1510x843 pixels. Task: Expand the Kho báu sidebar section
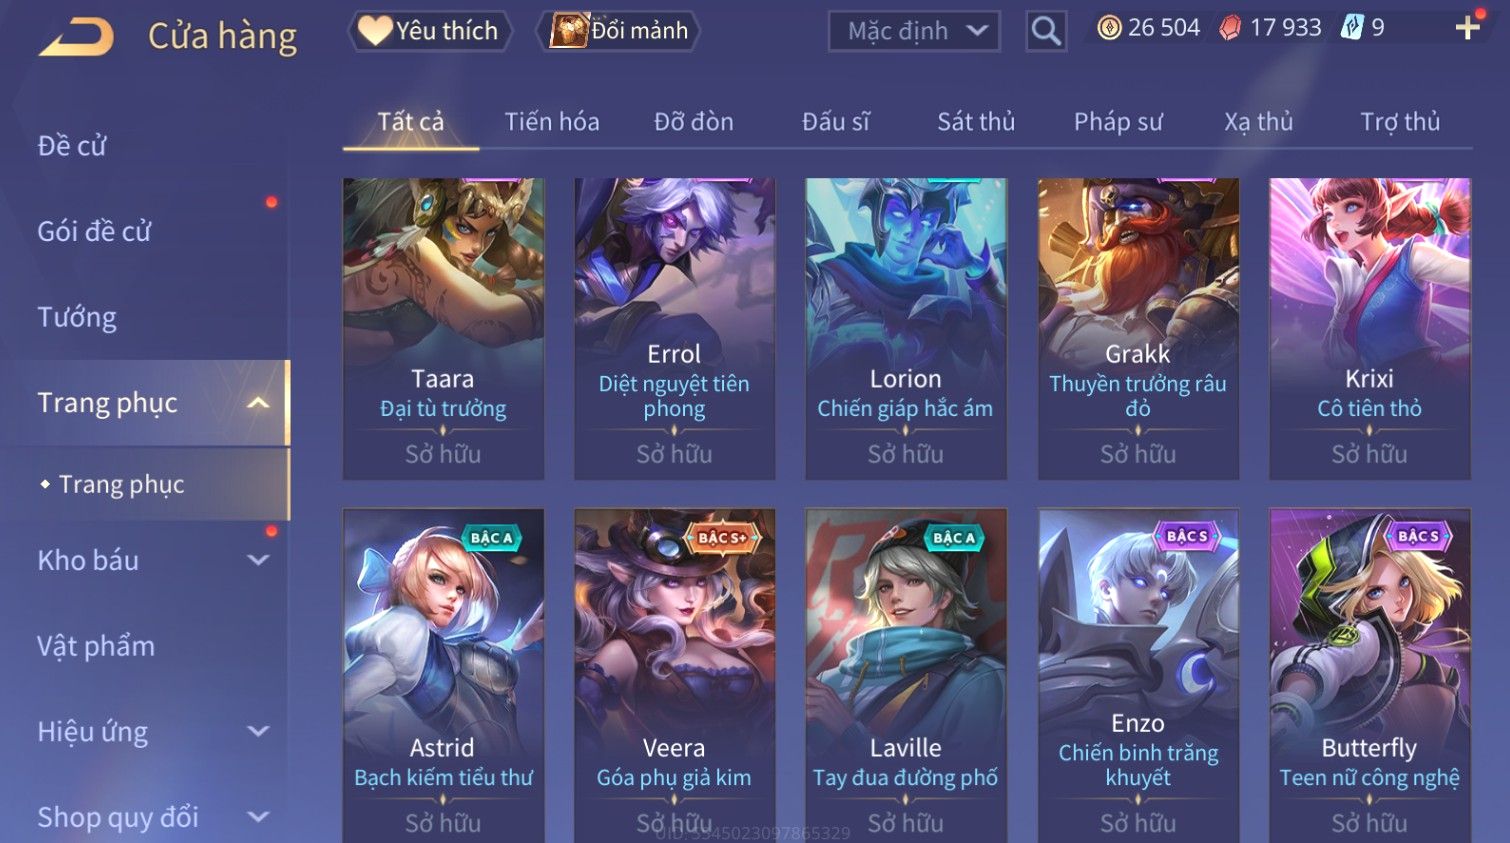click(x=258, y=560)
